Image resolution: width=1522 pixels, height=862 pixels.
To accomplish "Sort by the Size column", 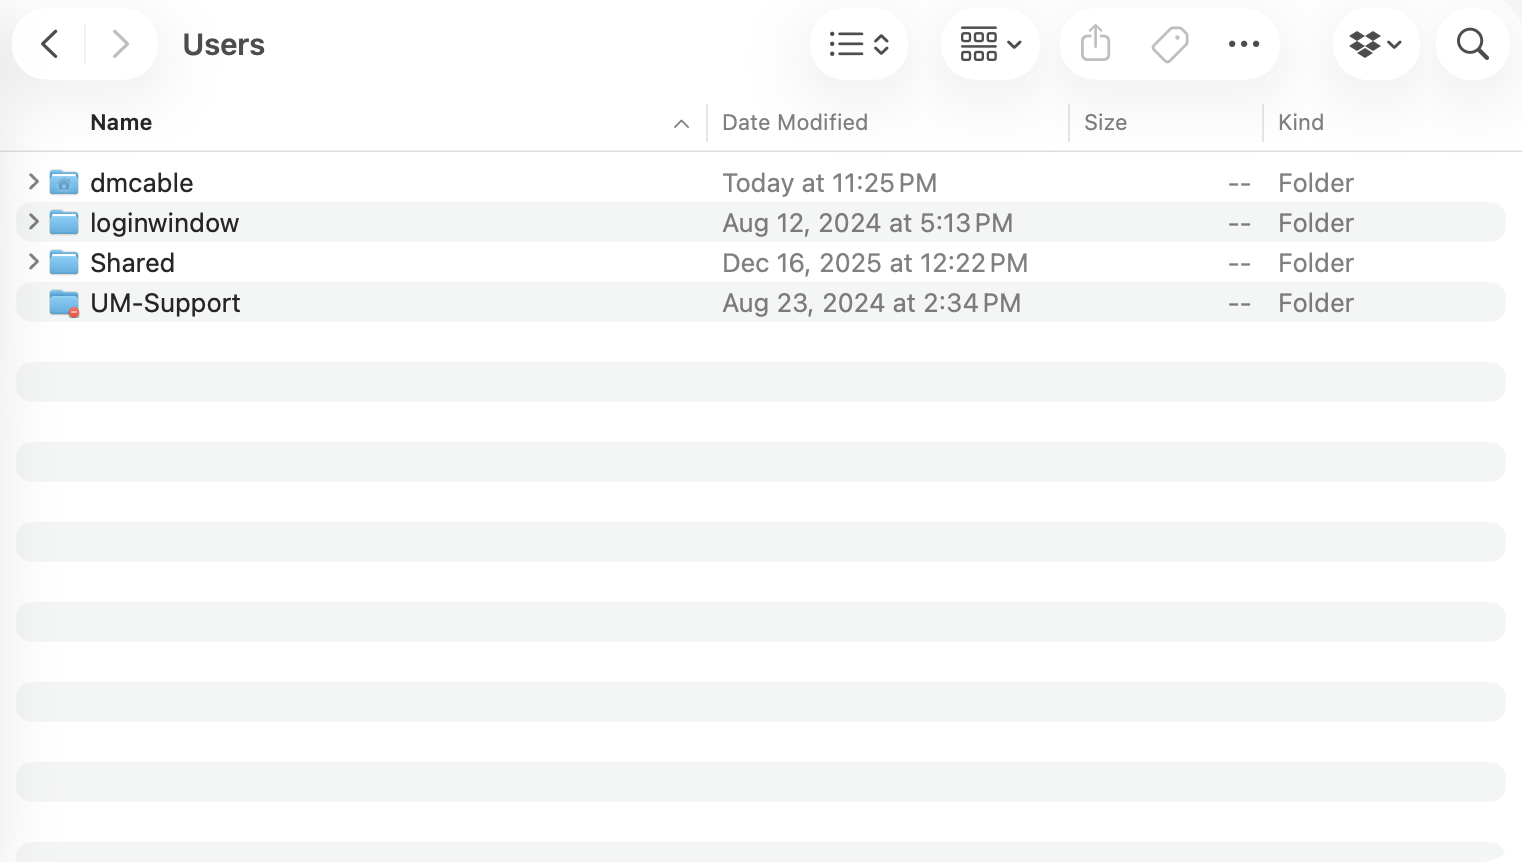I will [x=1105, y=123].
